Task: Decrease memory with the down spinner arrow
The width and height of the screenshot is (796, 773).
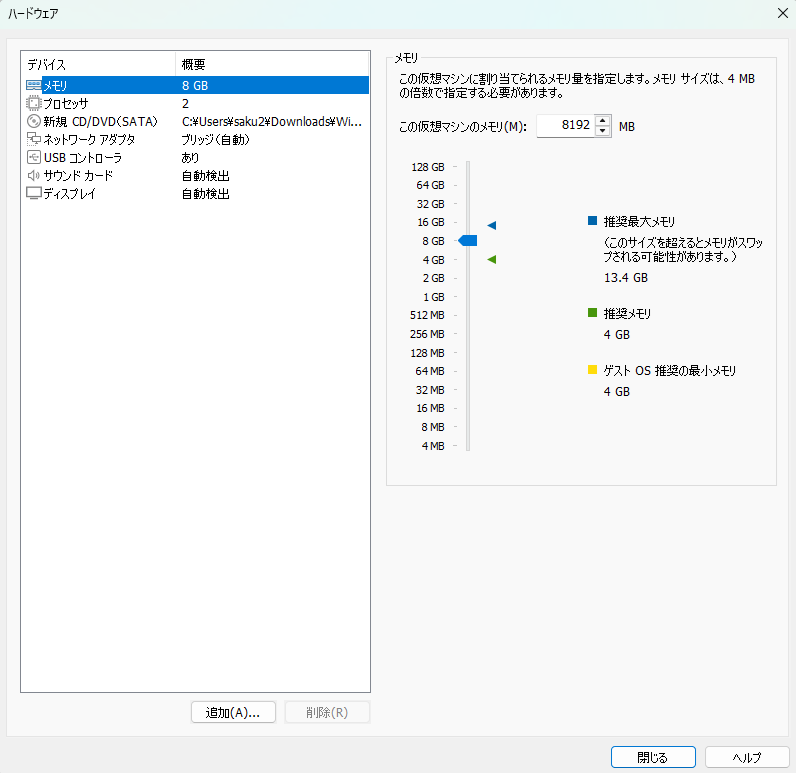Action: 602,131
